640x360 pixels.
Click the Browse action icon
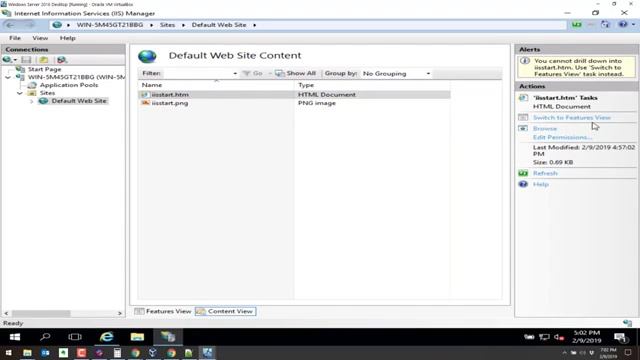point(523,128)
